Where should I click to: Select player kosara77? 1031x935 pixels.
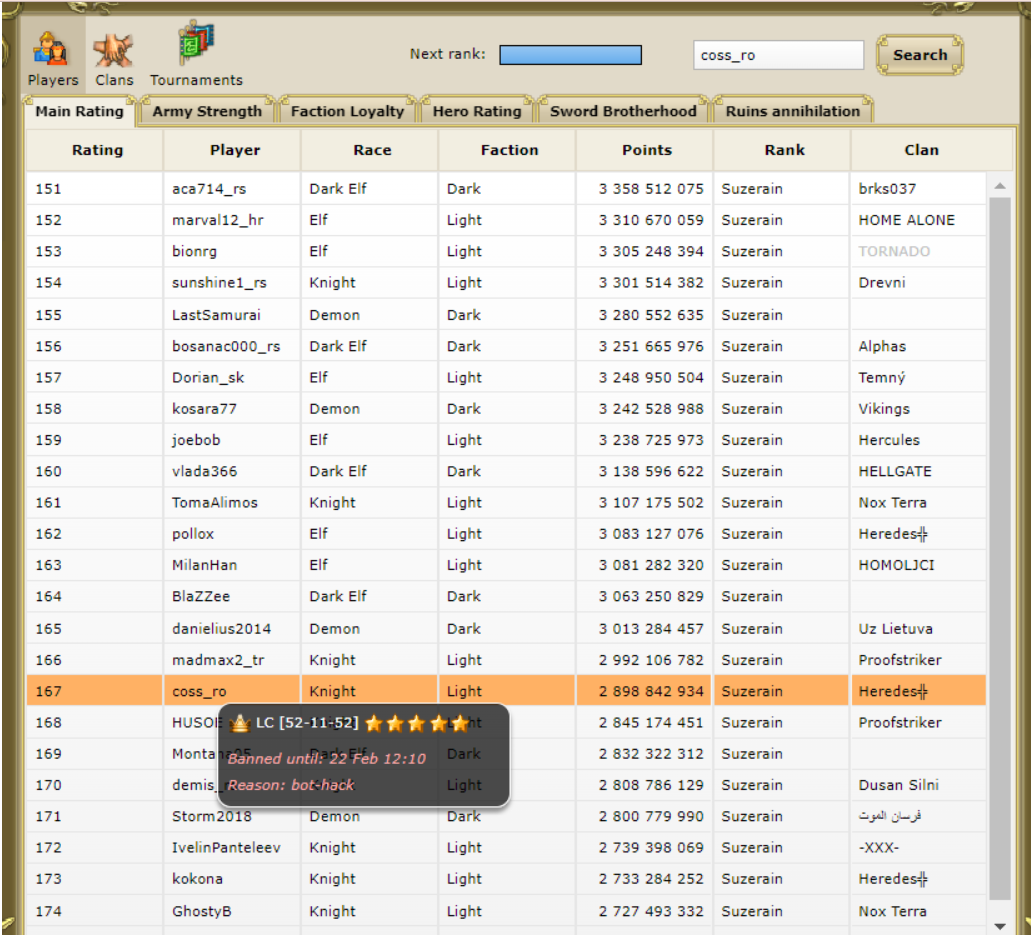(204, 409)
